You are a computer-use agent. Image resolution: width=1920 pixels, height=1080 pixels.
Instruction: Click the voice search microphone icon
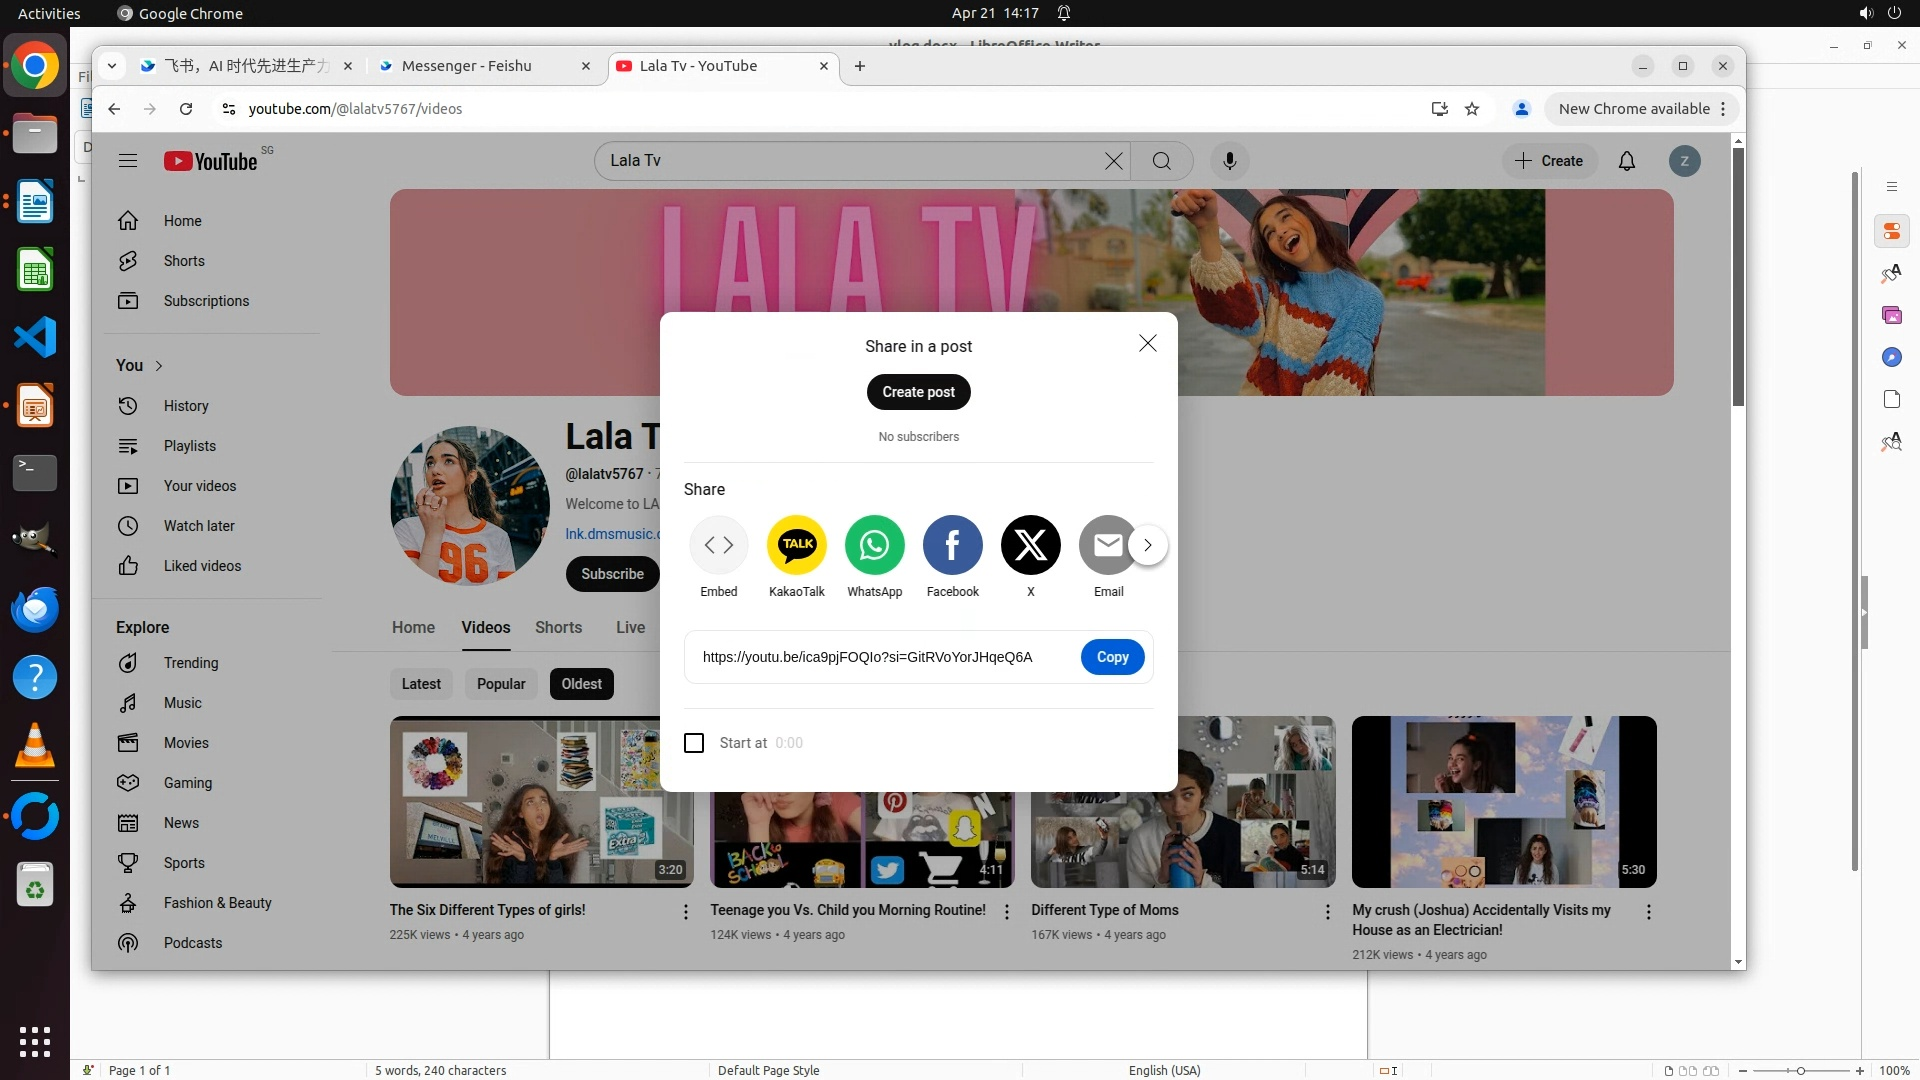point(1229,161)
